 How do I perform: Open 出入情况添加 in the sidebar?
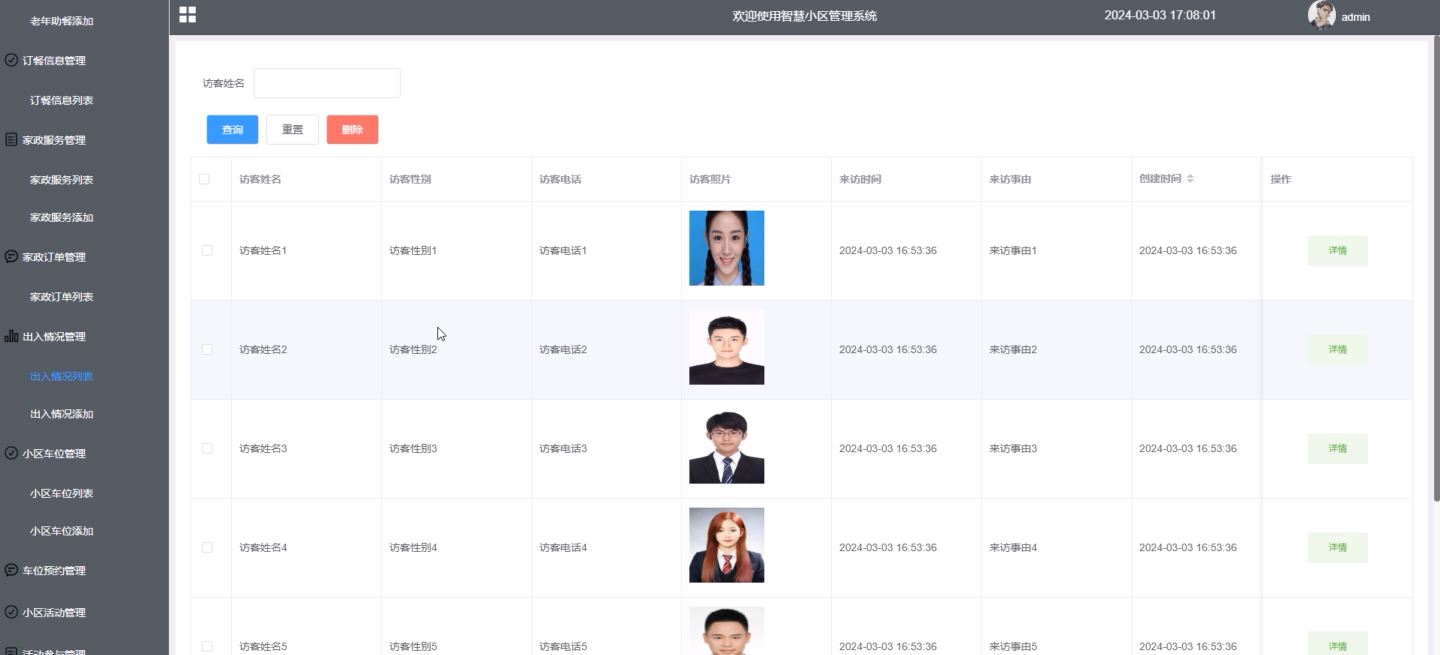tap(62, 414)
